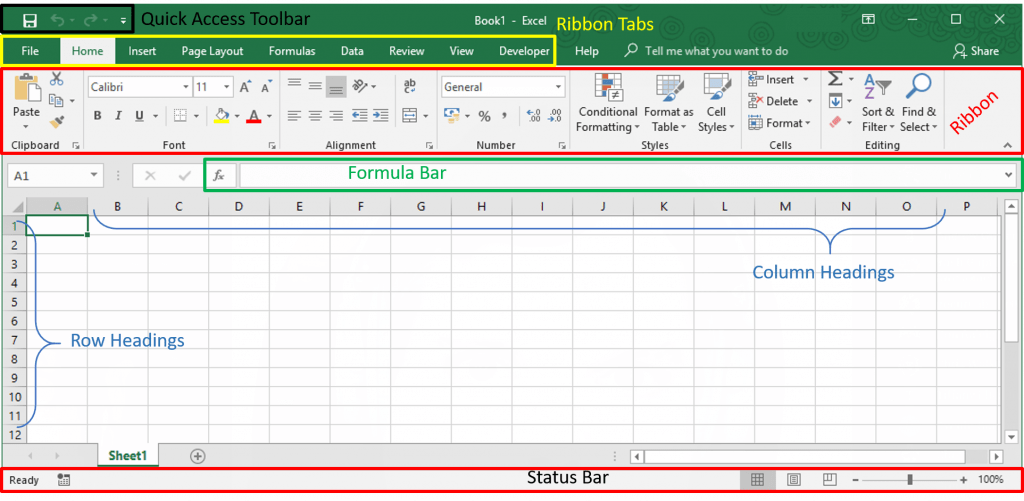Viewport: 1024px width, 501px height.
Task: Click the Enter checkmark in the formula bar
Action: [x=185, y=175]
